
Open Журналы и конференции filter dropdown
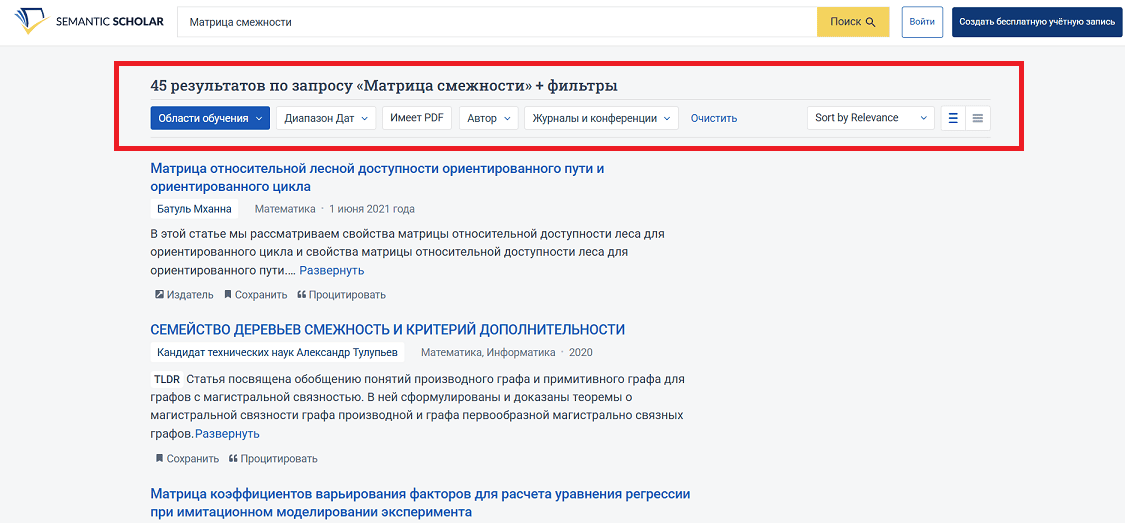(x=602, y=118)
